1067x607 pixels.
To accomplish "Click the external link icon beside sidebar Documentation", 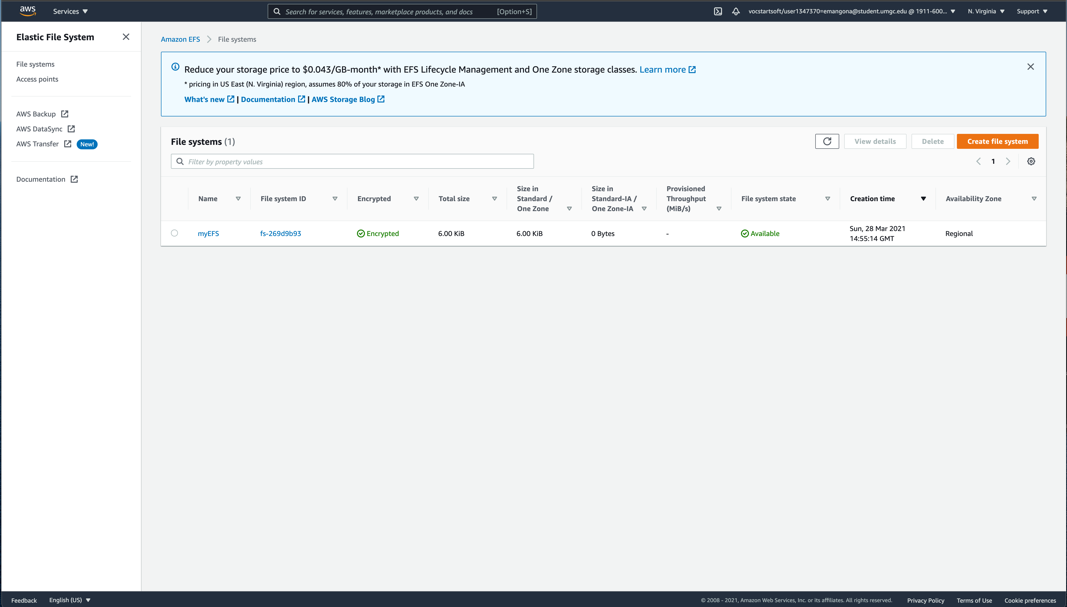I will [74, 179].
